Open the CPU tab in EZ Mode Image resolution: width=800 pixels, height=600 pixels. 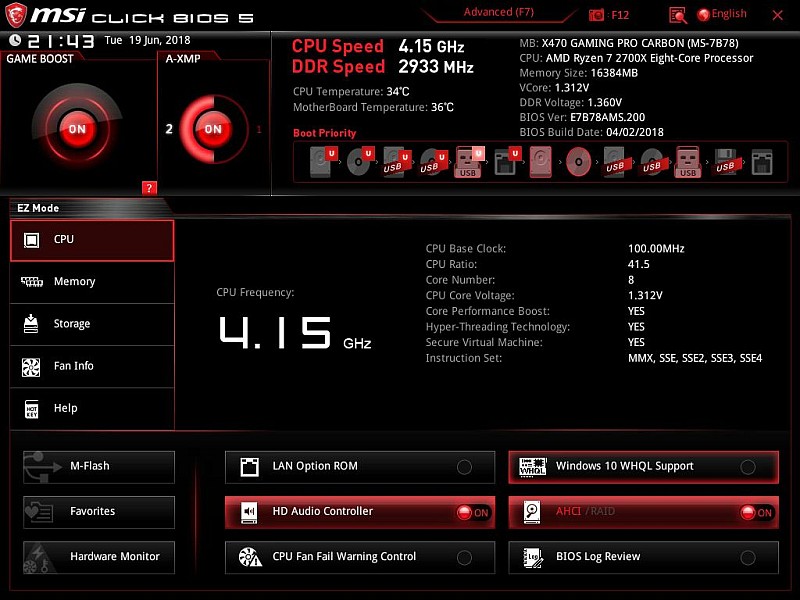coord(92,240)
